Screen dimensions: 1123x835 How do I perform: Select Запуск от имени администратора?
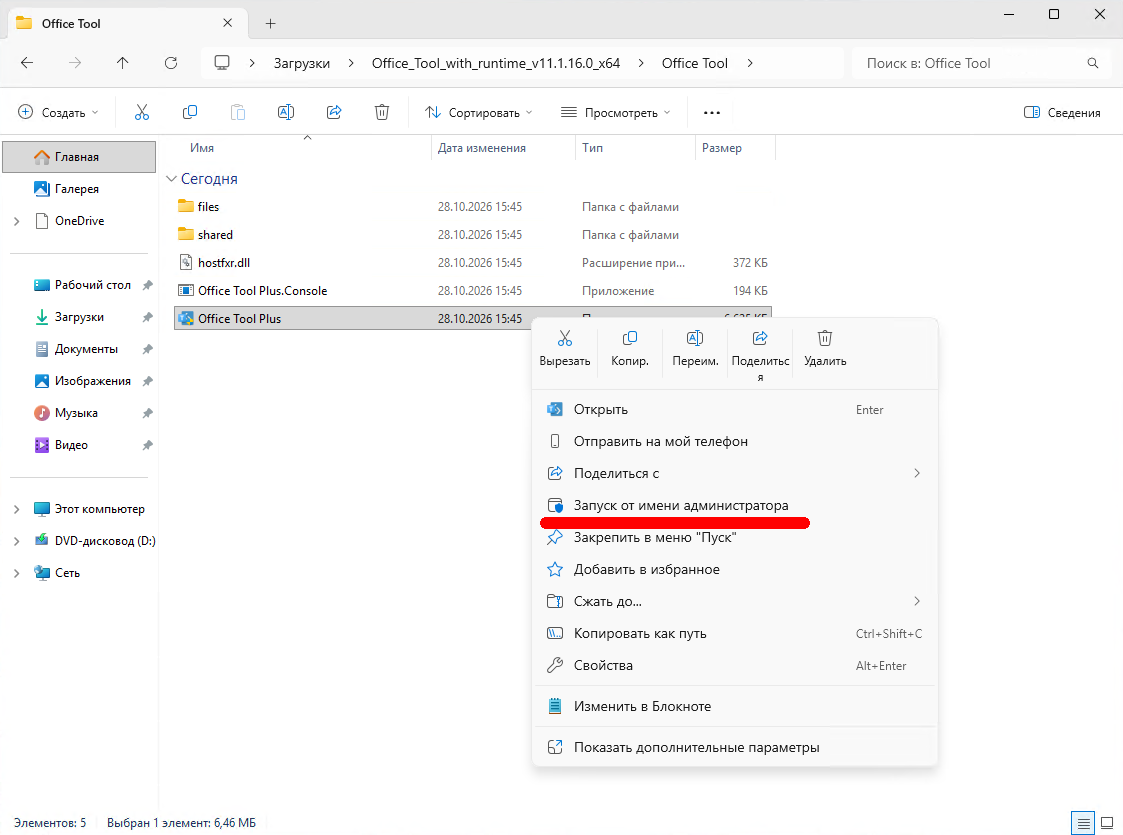pyautogui.click(x=735, y=506)
